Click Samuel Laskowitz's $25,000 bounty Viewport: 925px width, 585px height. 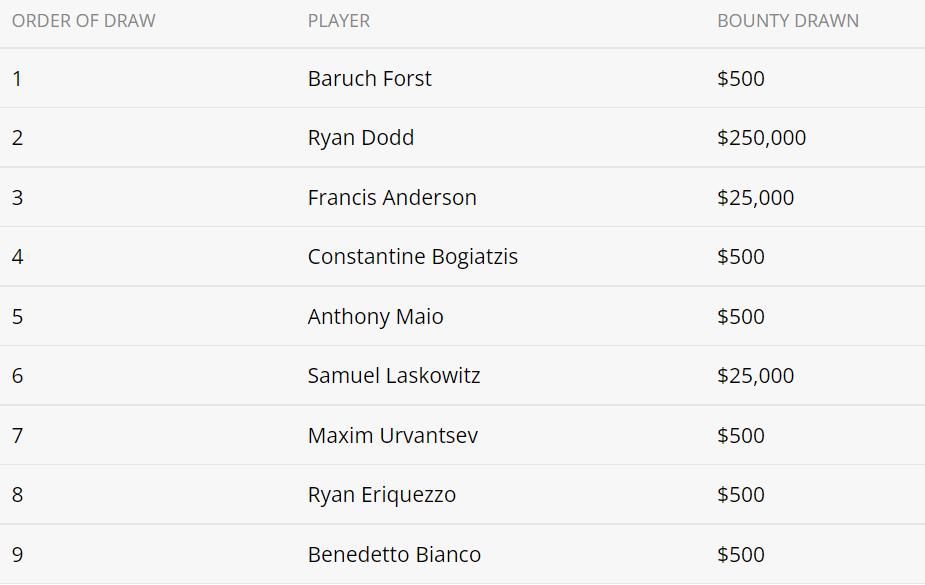pyautogui.click(x=756, y=376)
